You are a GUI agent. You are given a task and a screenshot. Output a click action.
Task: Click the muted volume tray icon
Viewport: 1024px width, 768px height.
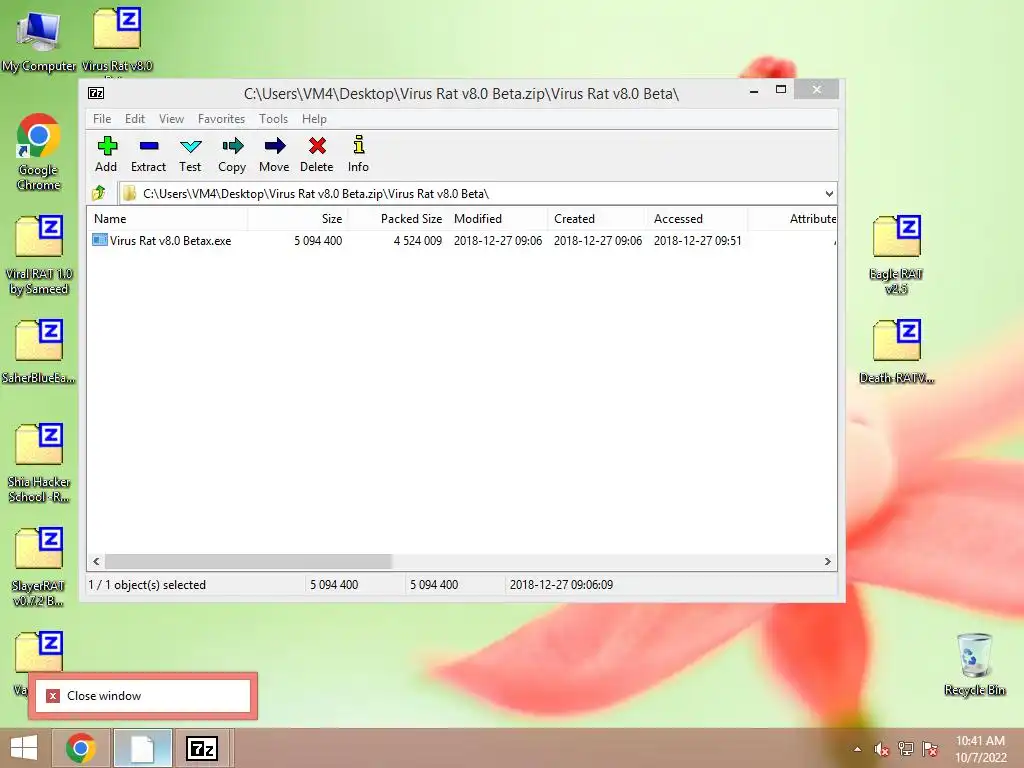(881, 749)
